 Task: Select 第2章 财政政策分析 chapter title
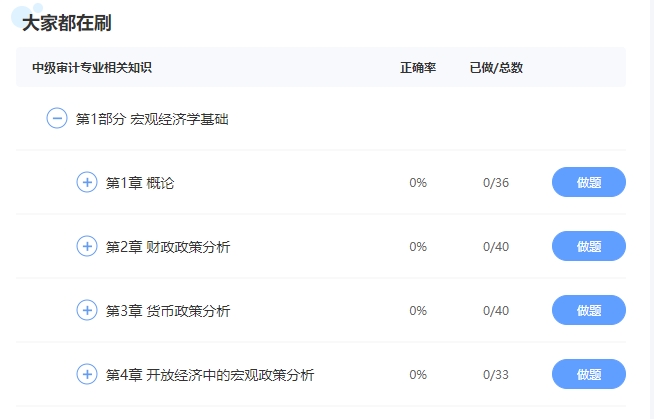[168, 247]
